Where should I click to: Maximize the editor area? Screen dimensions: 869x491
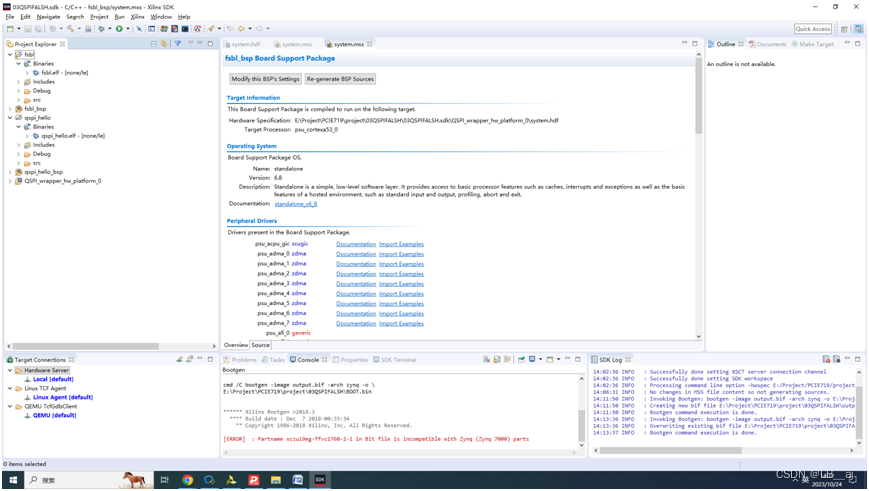[695, 43]
